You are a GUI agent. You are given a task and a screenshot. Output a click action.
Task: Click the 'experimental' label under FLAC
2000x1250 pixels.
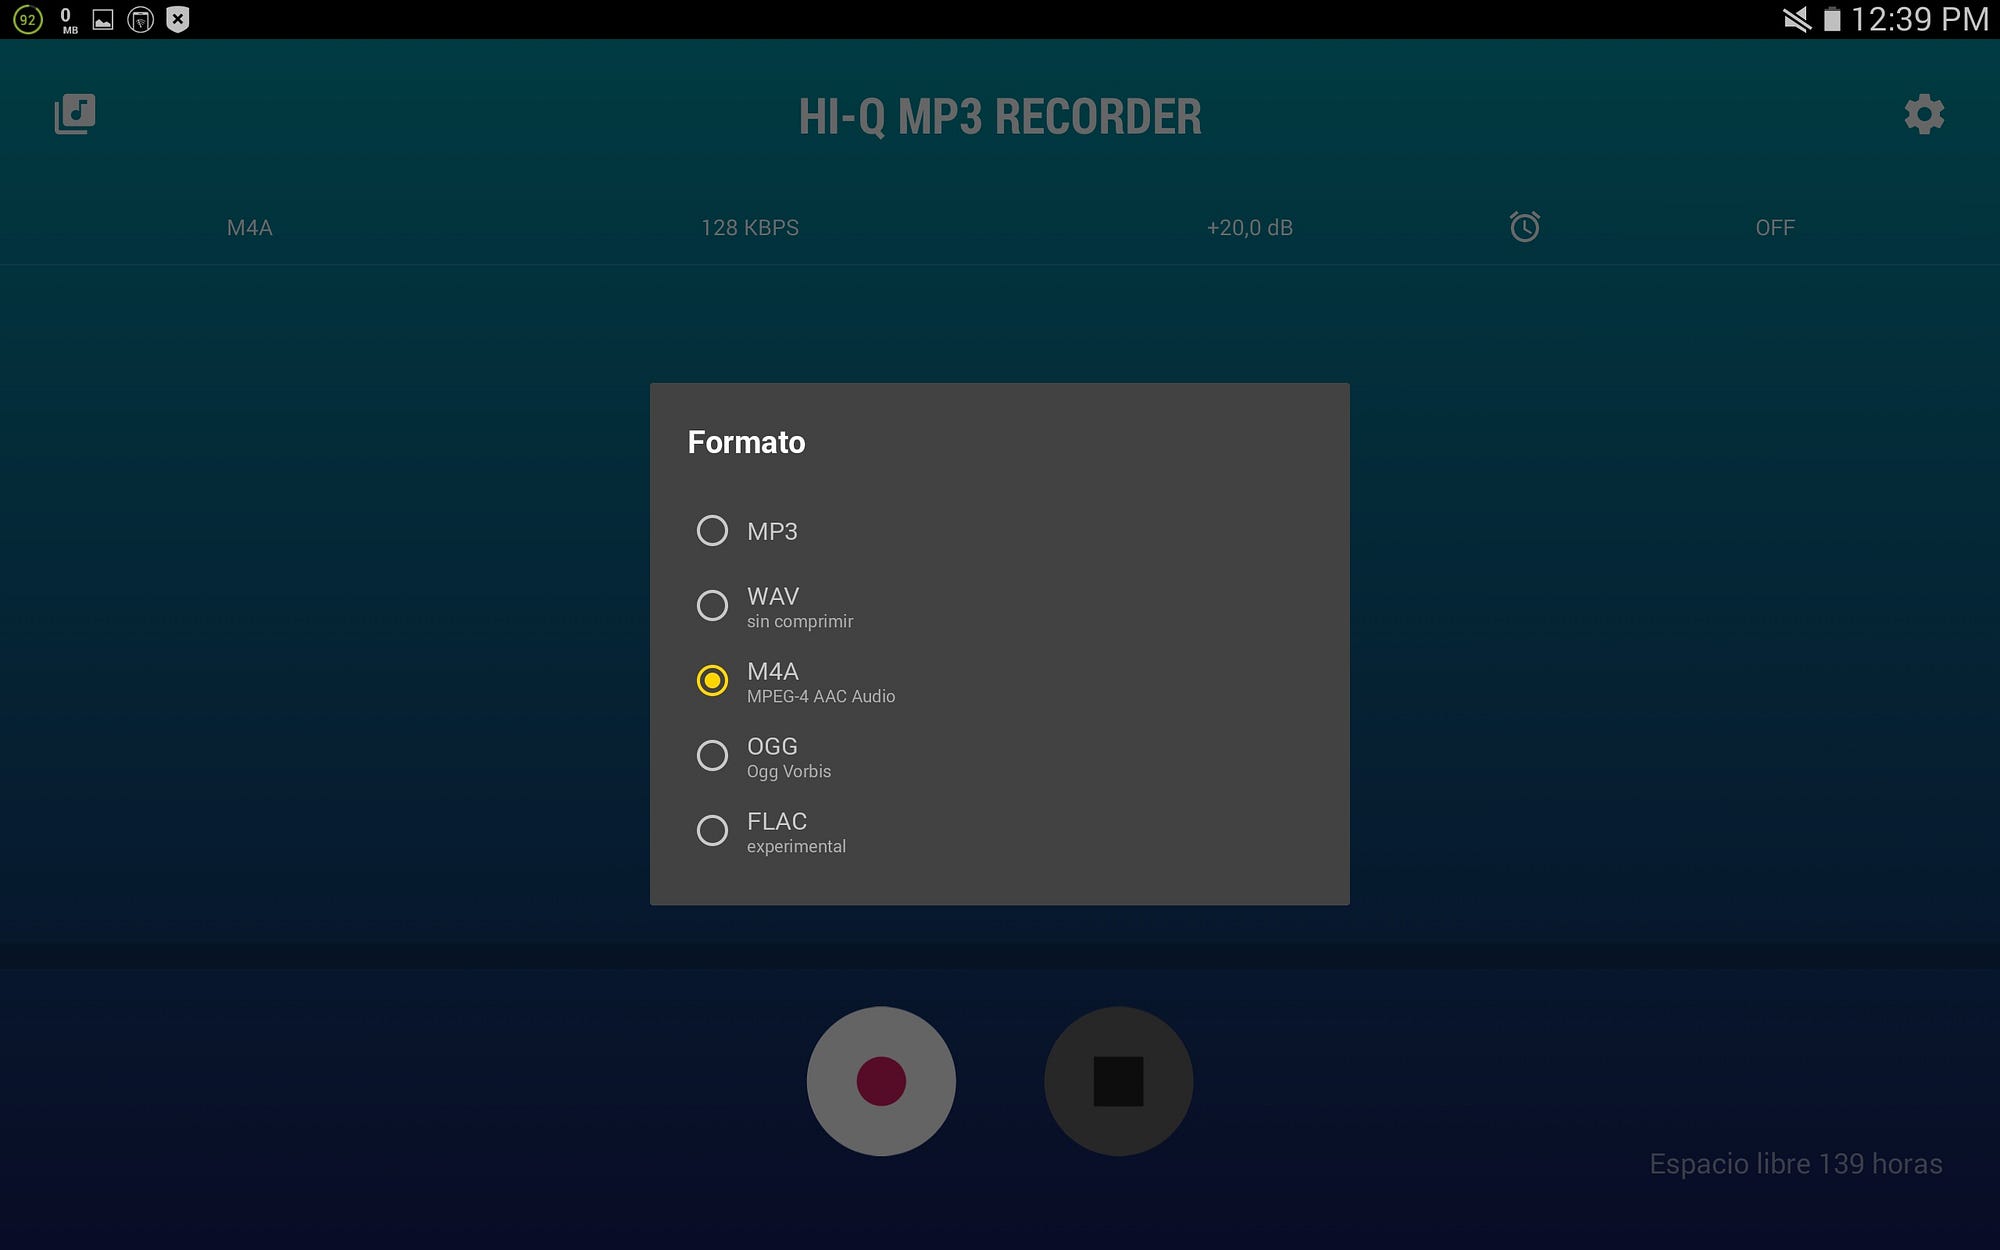(796, 846)
